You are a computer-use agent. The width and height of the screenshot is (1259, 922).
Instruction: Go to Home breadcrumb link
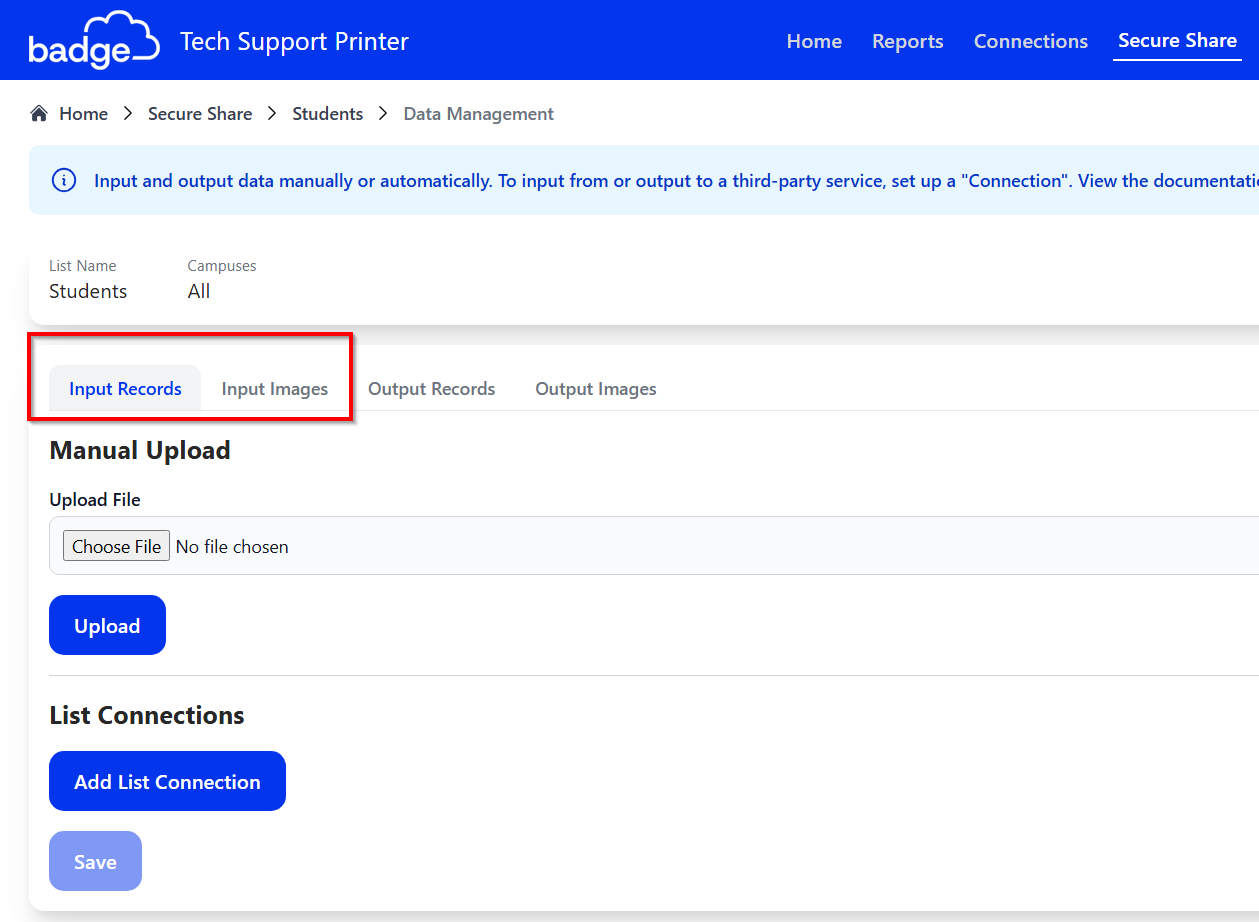83,114
